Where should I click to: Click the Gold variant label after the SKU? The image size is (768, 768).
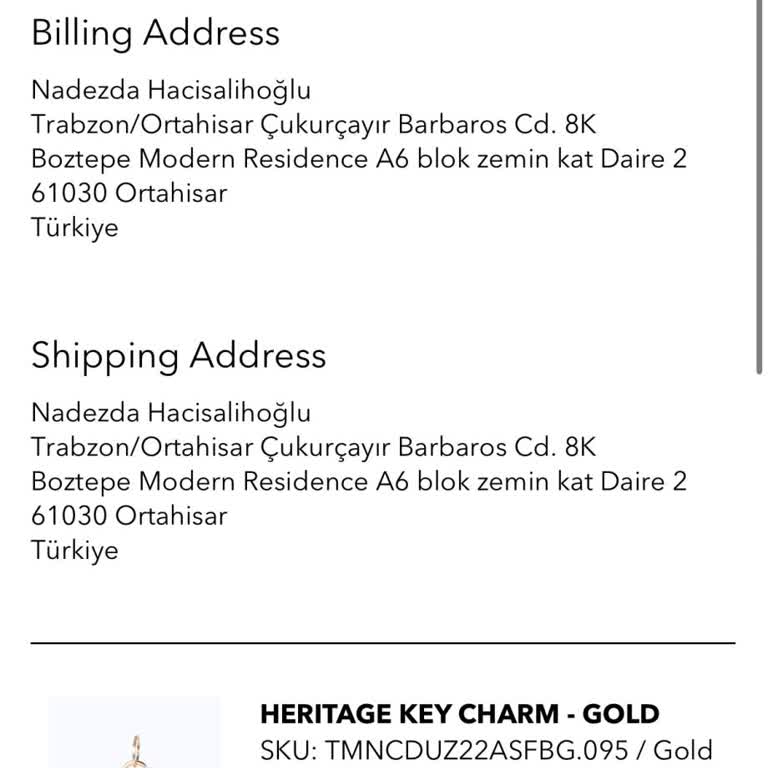683,750
